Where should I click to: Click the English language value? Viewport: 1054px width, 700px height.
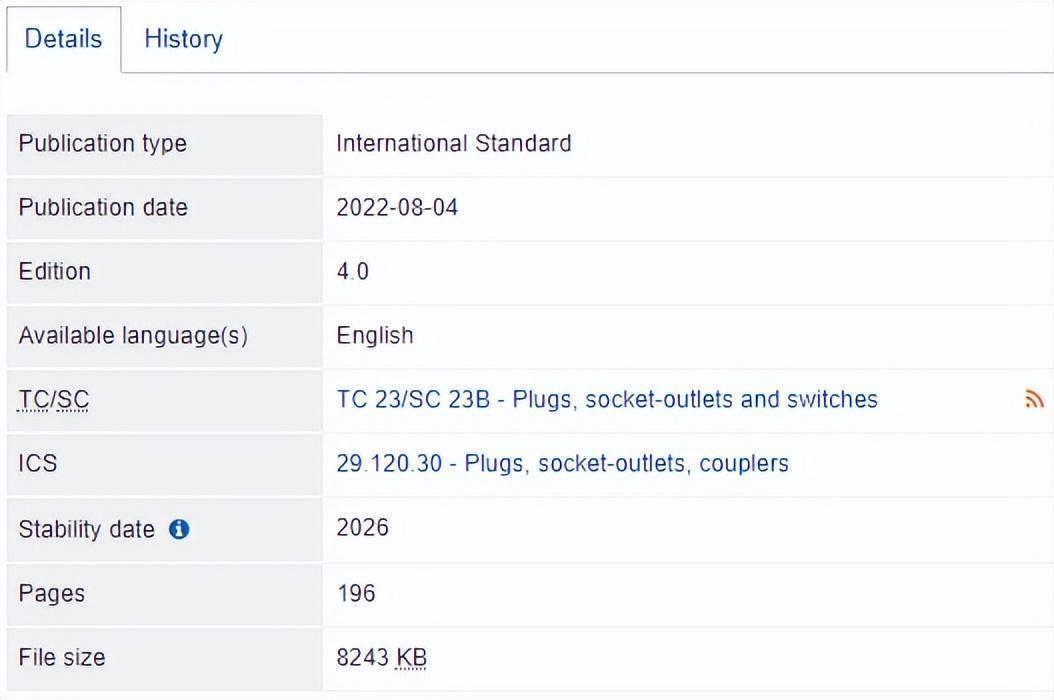point(374,335)
